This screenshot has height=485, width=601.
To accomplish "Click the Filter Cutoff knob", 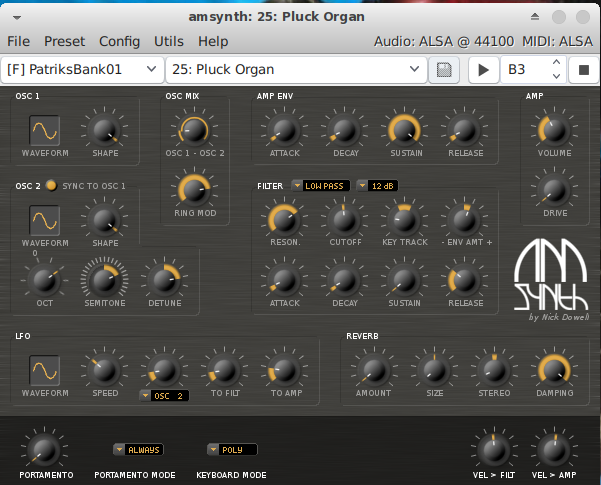I will pos(345,219).
